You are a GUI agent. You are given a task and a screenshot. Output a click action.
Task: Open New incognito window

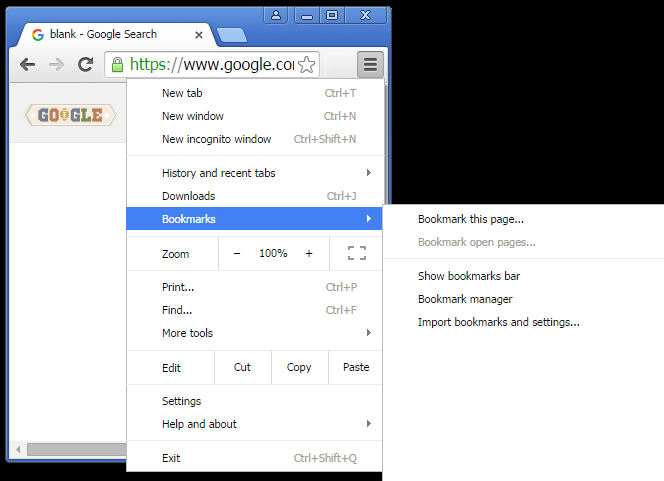(255, 139)
